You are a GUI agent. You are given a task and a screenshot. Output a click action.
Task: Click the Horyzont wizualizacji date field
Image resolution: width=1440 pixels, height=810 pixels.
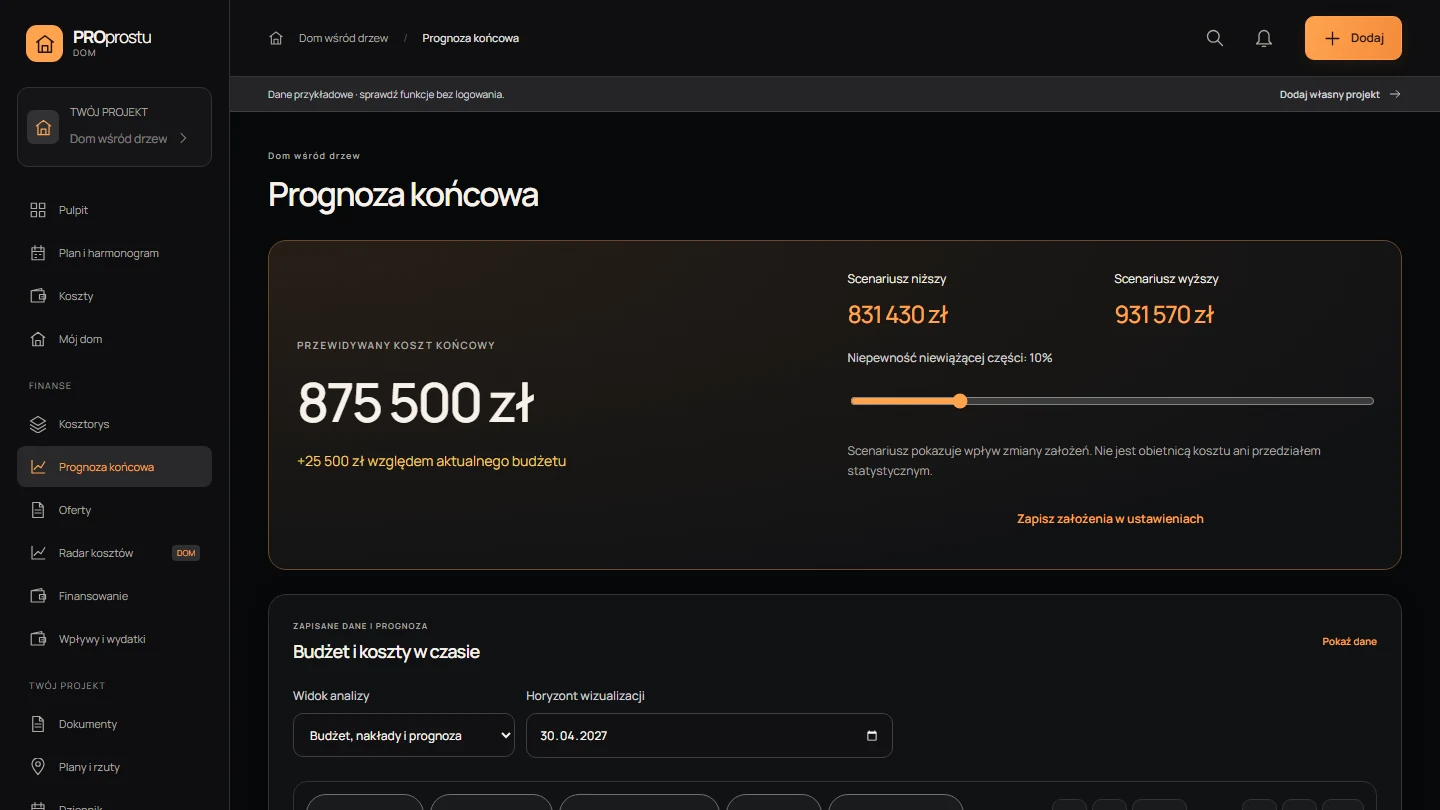(x=709, y=736)
